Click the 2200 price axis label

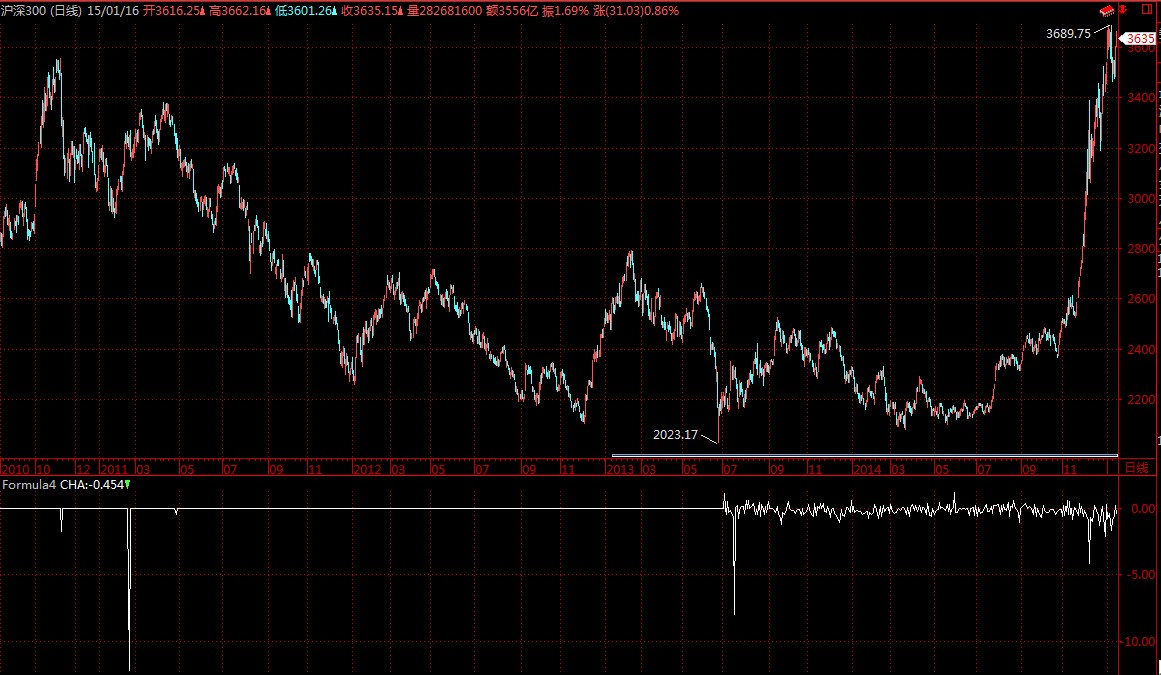[1141, 400]
